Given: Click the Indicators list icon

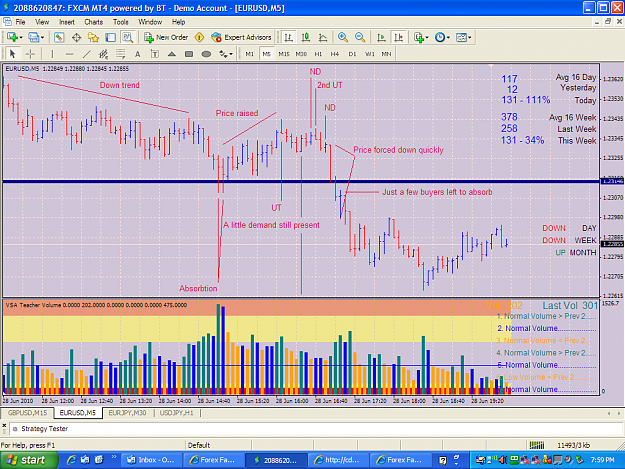Looking at the screenshot, I should pos(419,37).
